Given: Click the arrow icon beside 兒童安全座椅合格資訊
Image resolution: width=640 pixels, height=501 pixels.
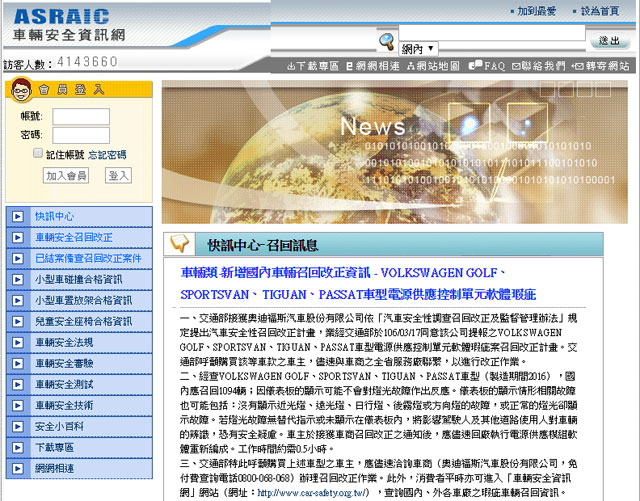Looking at the screenshot, I should [x=18, y=321].
